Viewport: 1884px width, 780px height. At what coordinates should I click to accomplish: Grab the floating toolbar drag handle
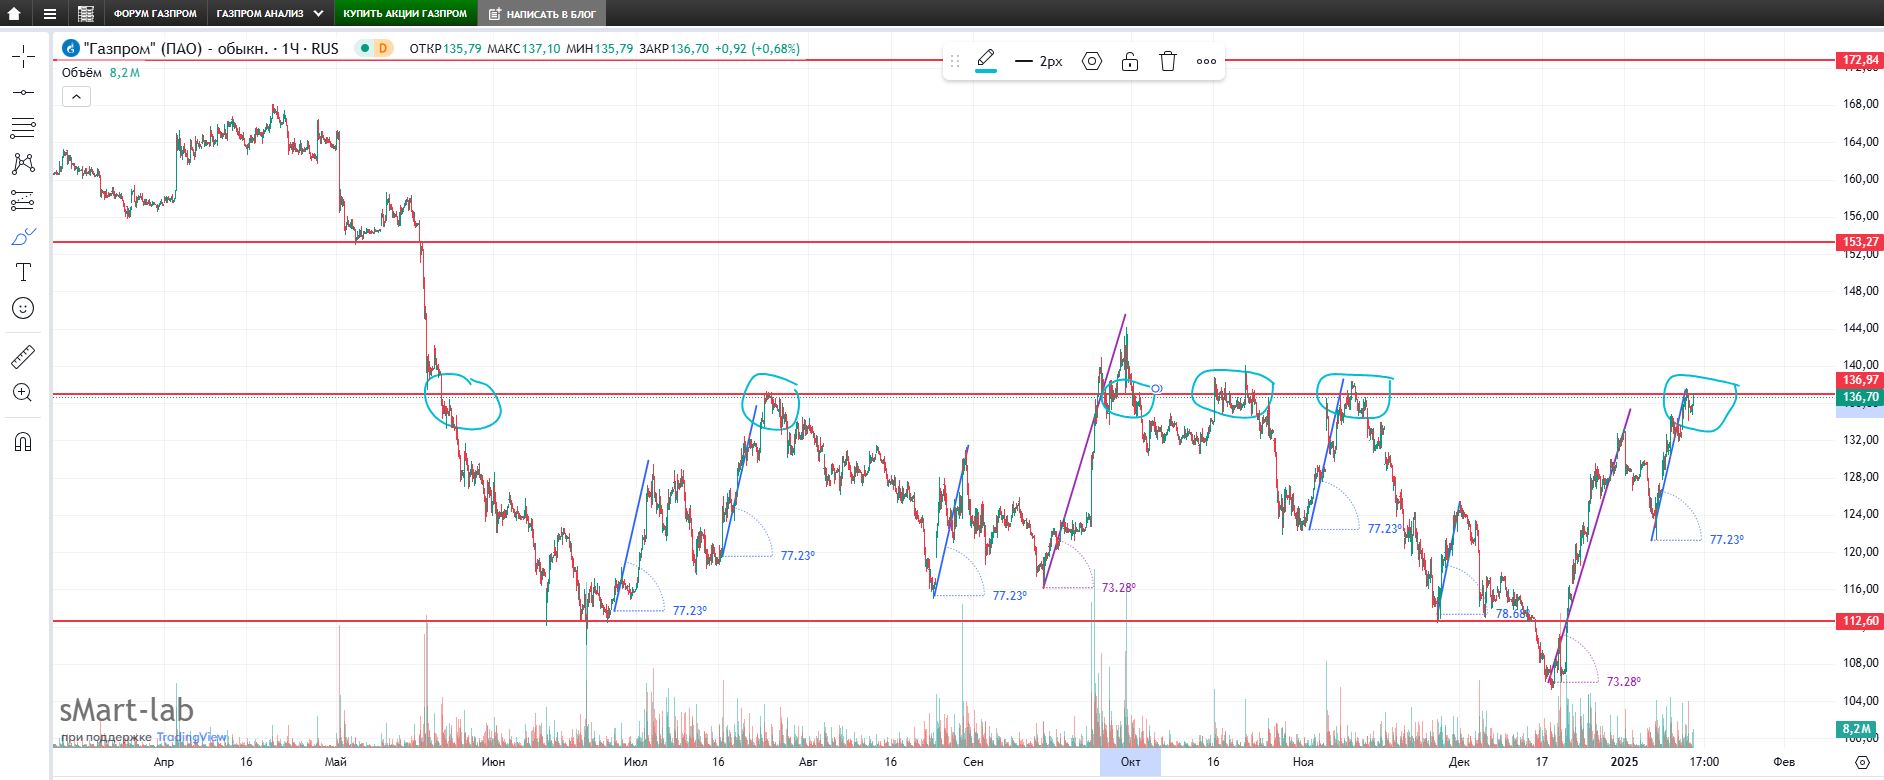(955, 61)
